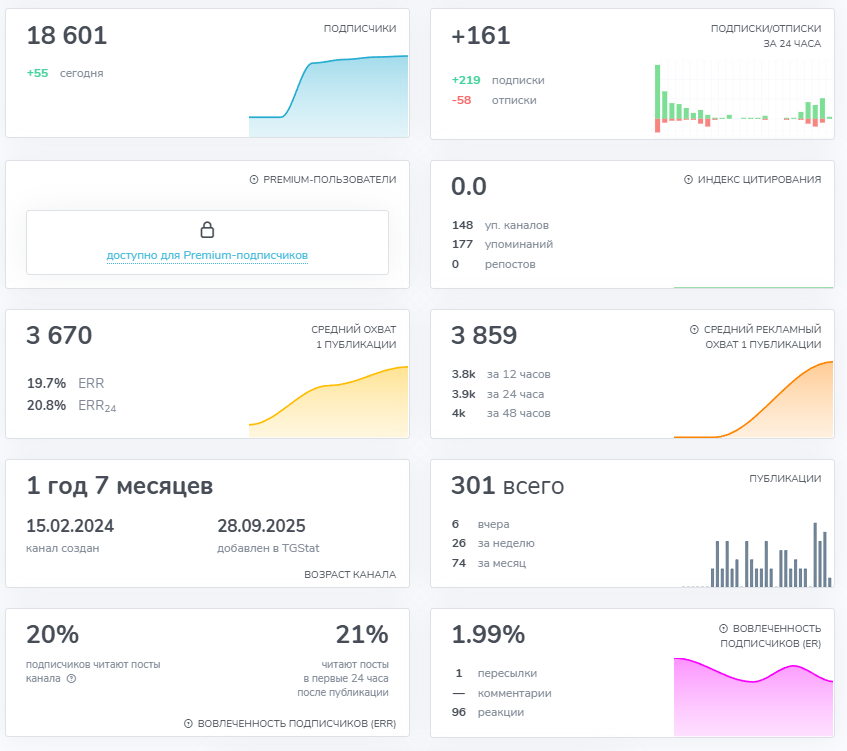Click the engagement rate value 1.99%
Viewport: 847px width, 751px height.
[x=488, y=634]
